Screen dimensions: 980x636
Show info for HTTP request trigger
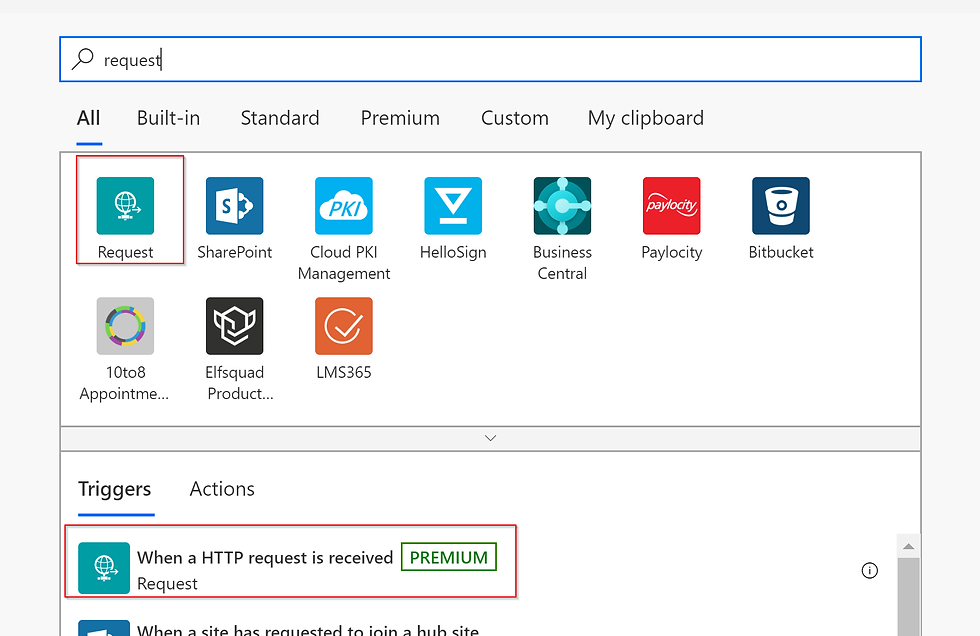[869, 570]
